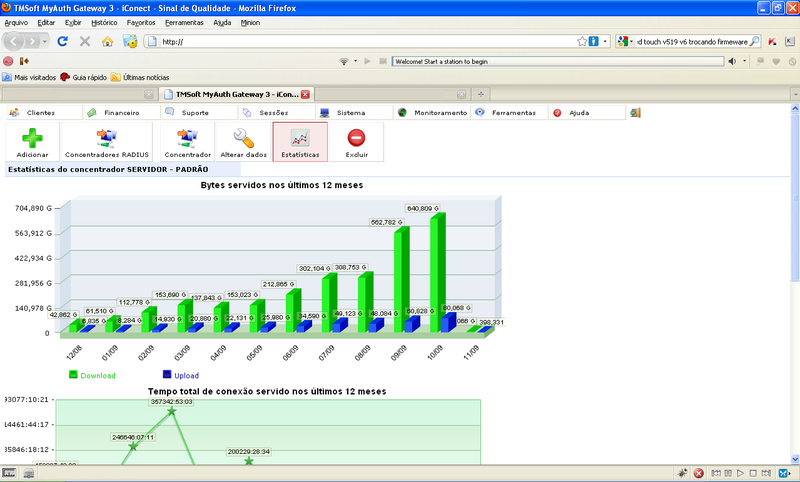Open the Arquivo browser menu
The height and width of the screenshot is (482, 800).
pos(16,22)
